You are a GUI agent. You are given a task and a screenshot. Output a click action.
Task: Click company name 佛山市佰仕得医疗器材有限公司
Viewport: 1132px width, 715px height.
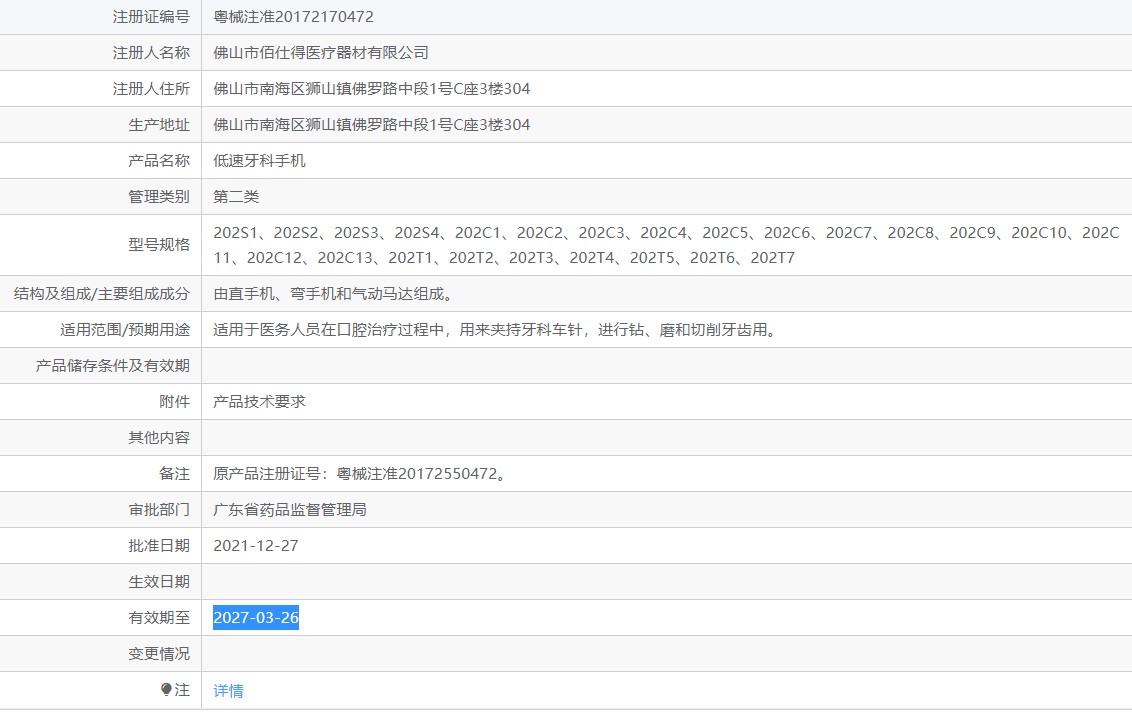pos(321,53)
